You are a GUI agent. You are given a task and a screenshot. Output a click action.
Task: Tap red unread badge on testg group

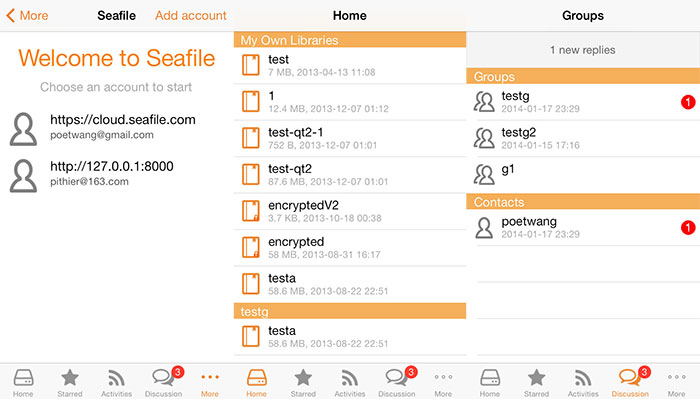688,102
